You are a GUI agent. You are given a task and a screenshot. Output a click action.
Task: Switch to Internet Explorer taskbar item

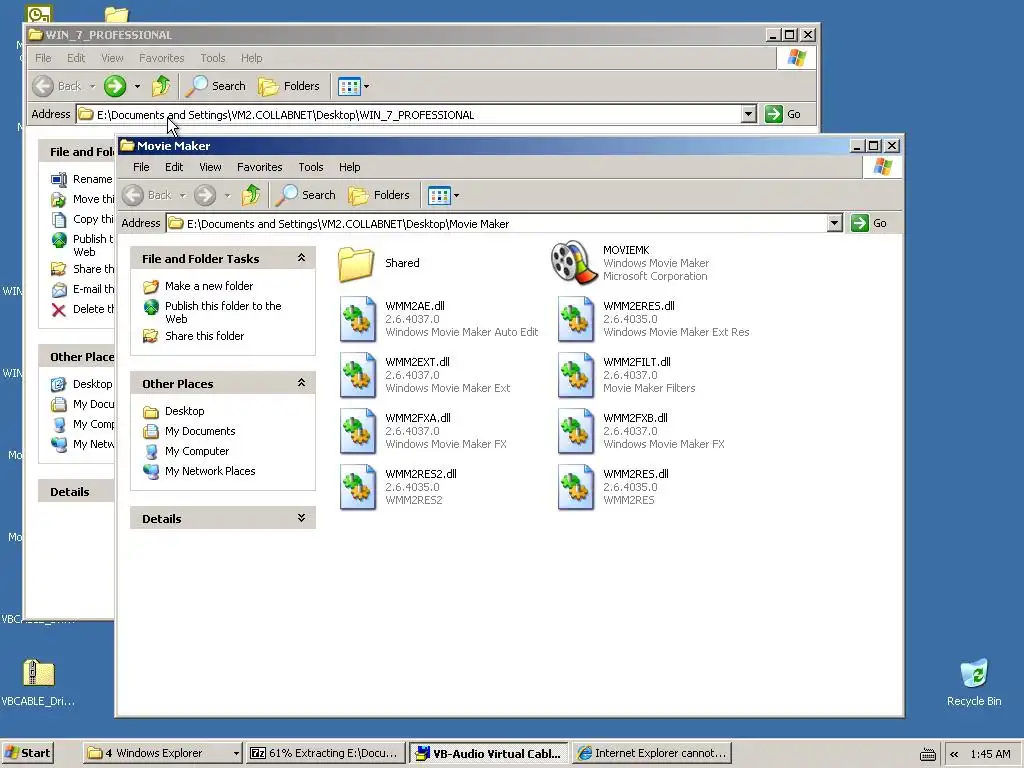pos(652,753)
